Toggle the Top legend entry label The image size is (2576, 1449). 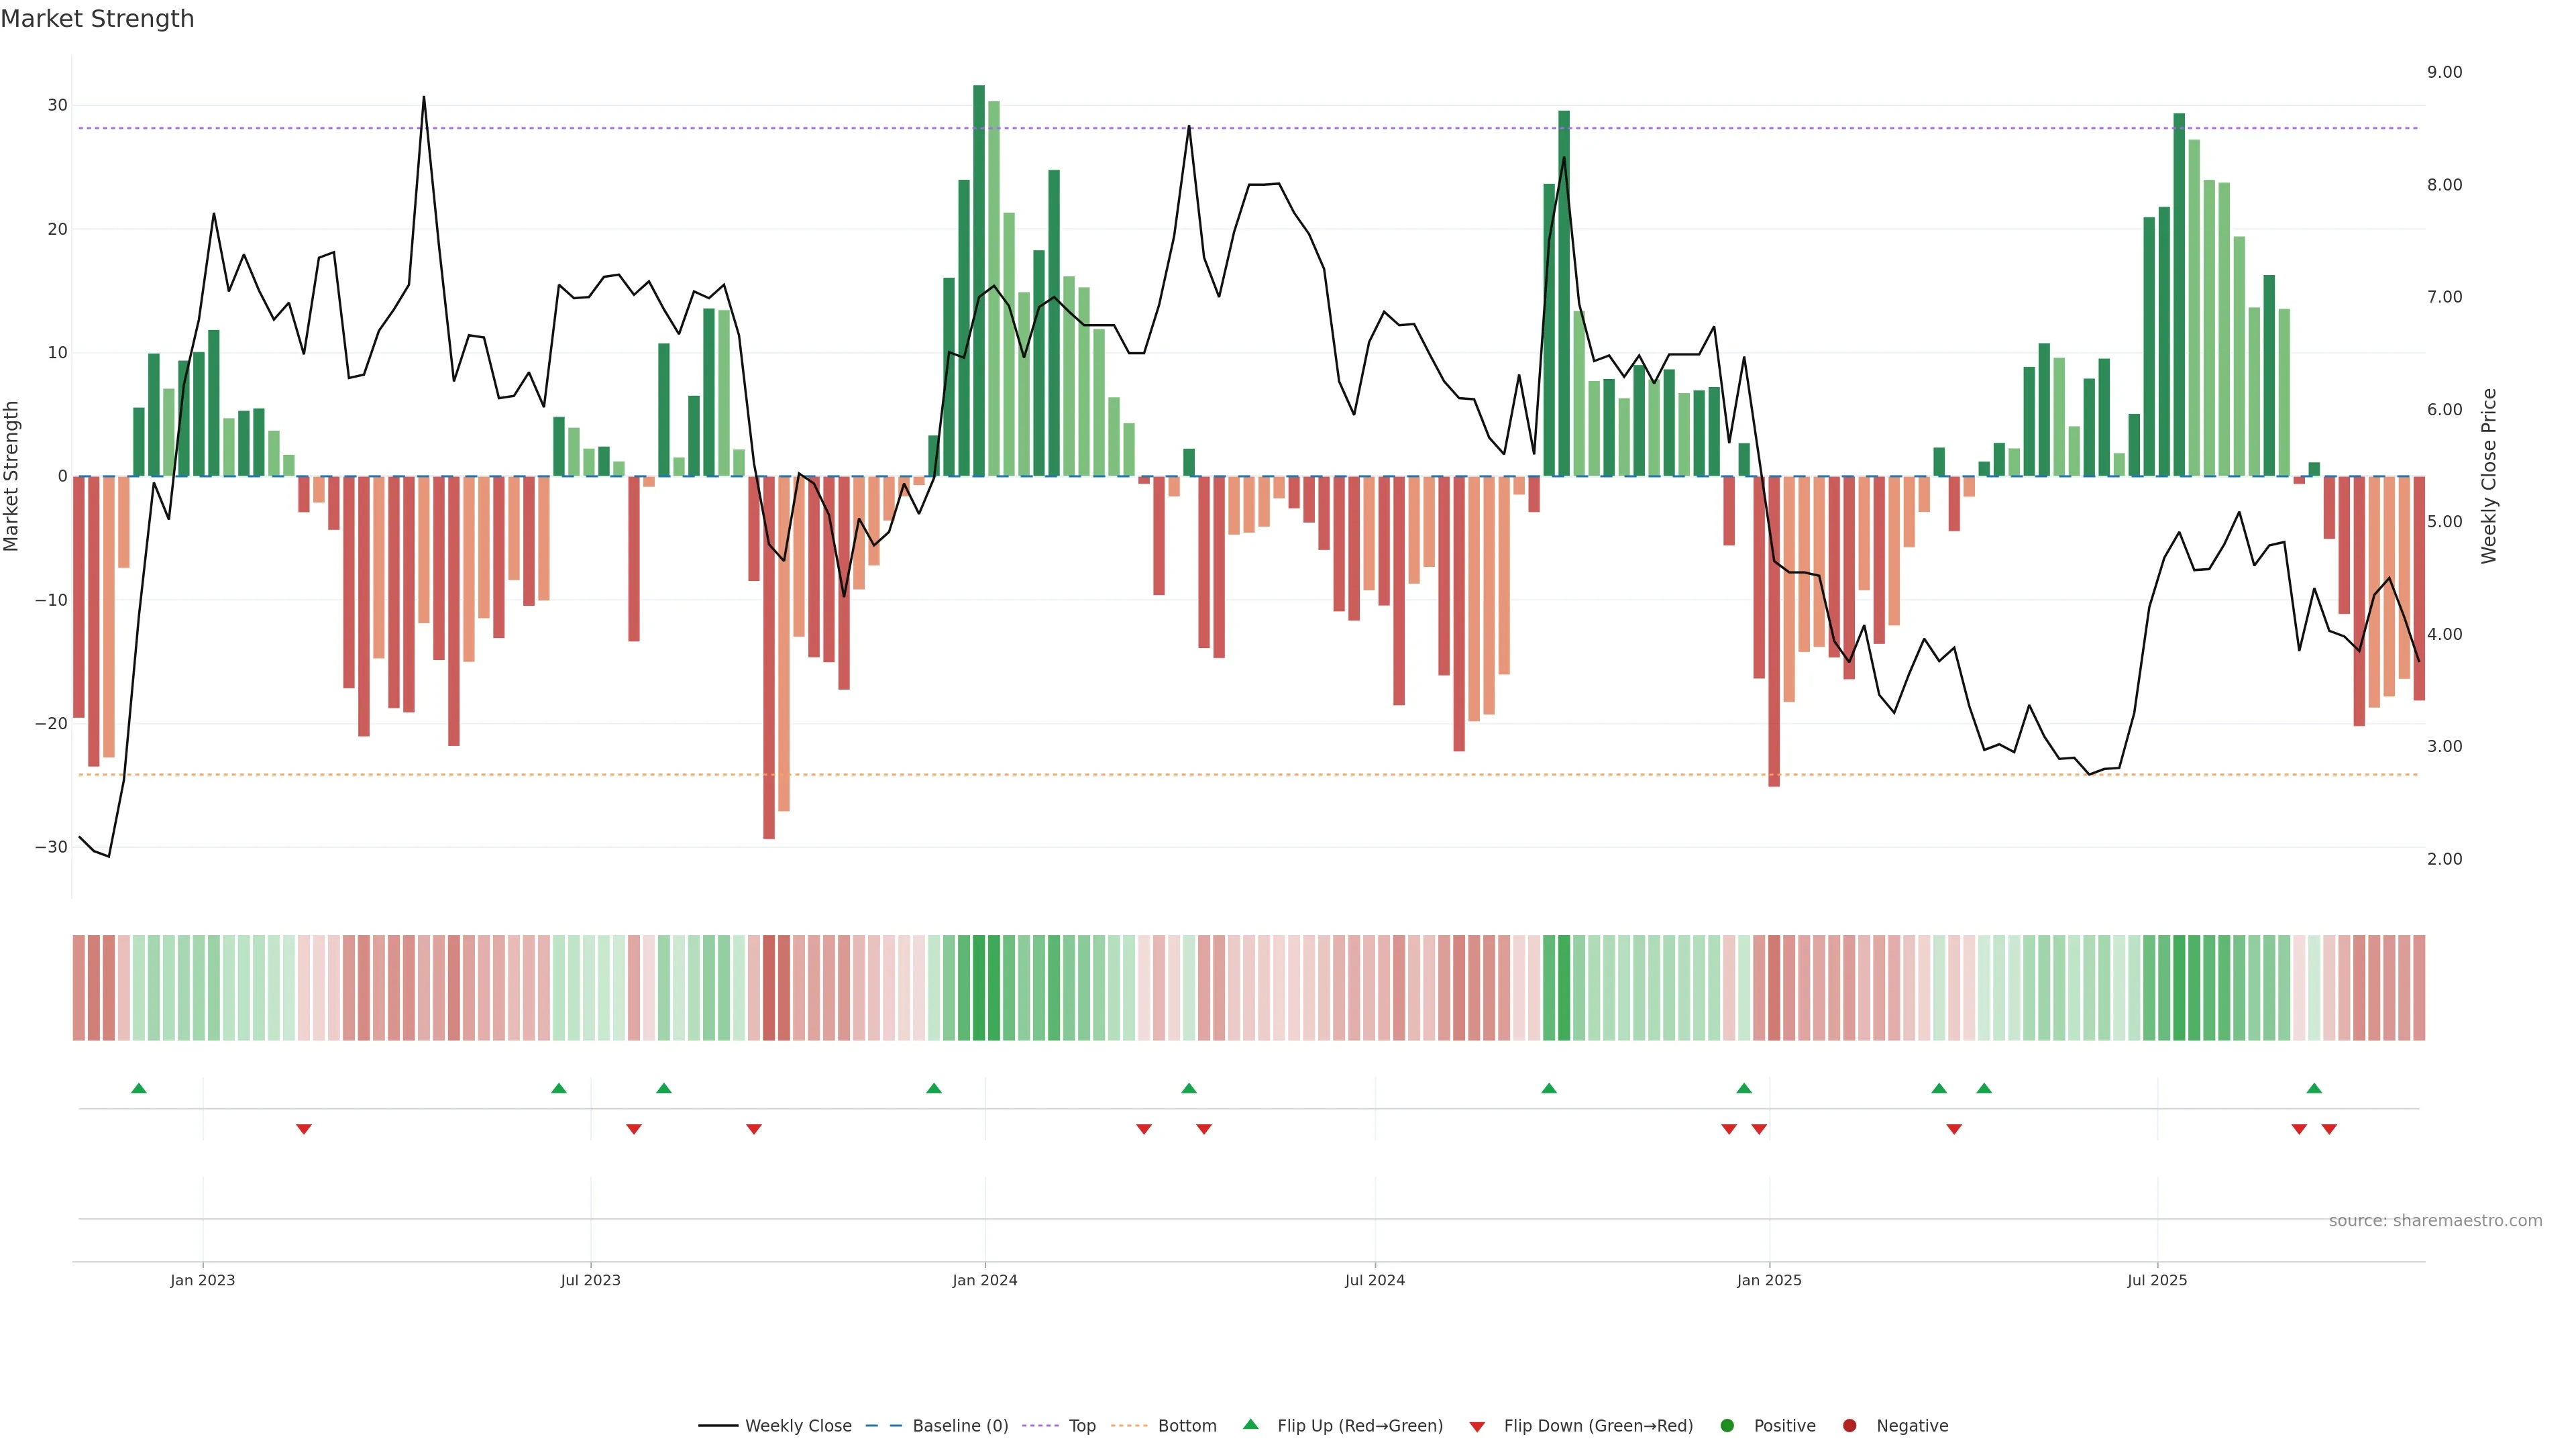click(x=1082, y=1426)
